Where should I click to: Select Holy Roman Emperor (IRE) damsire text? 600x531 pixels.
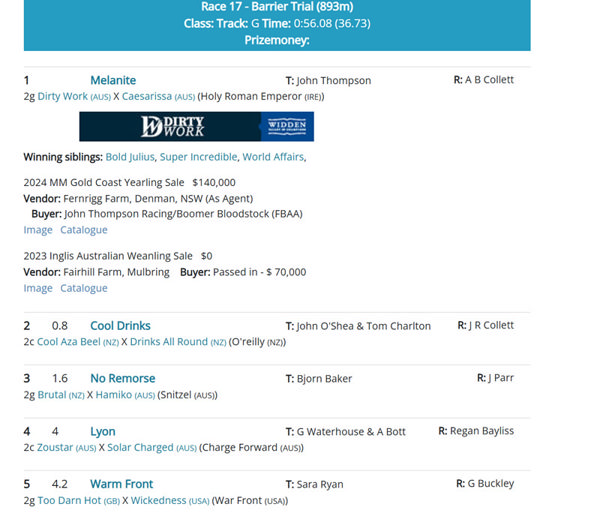pyautogui.click(x=261, y=96)
